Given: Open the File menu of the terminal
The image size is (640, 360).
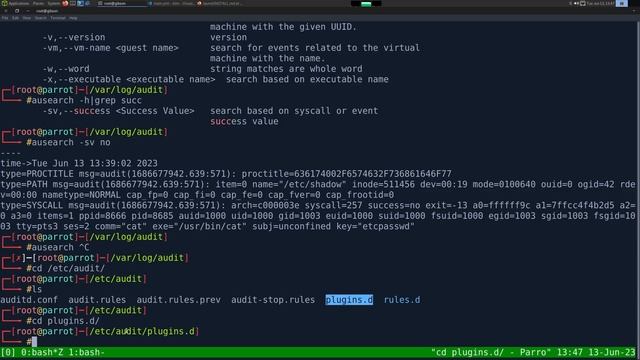Looking at the screenshot, I should (4, 18).
